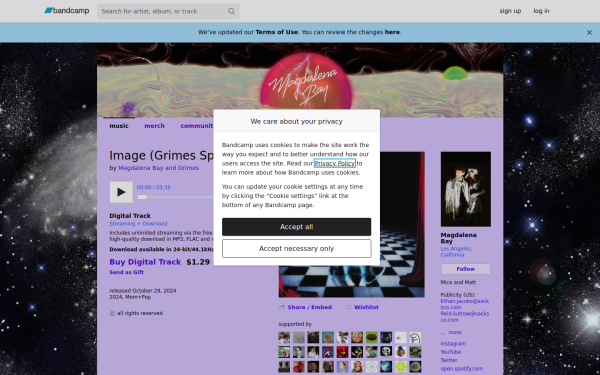Open the Privacy Policy link
Viewport: 600px width, 375px height.
point(334,163)
